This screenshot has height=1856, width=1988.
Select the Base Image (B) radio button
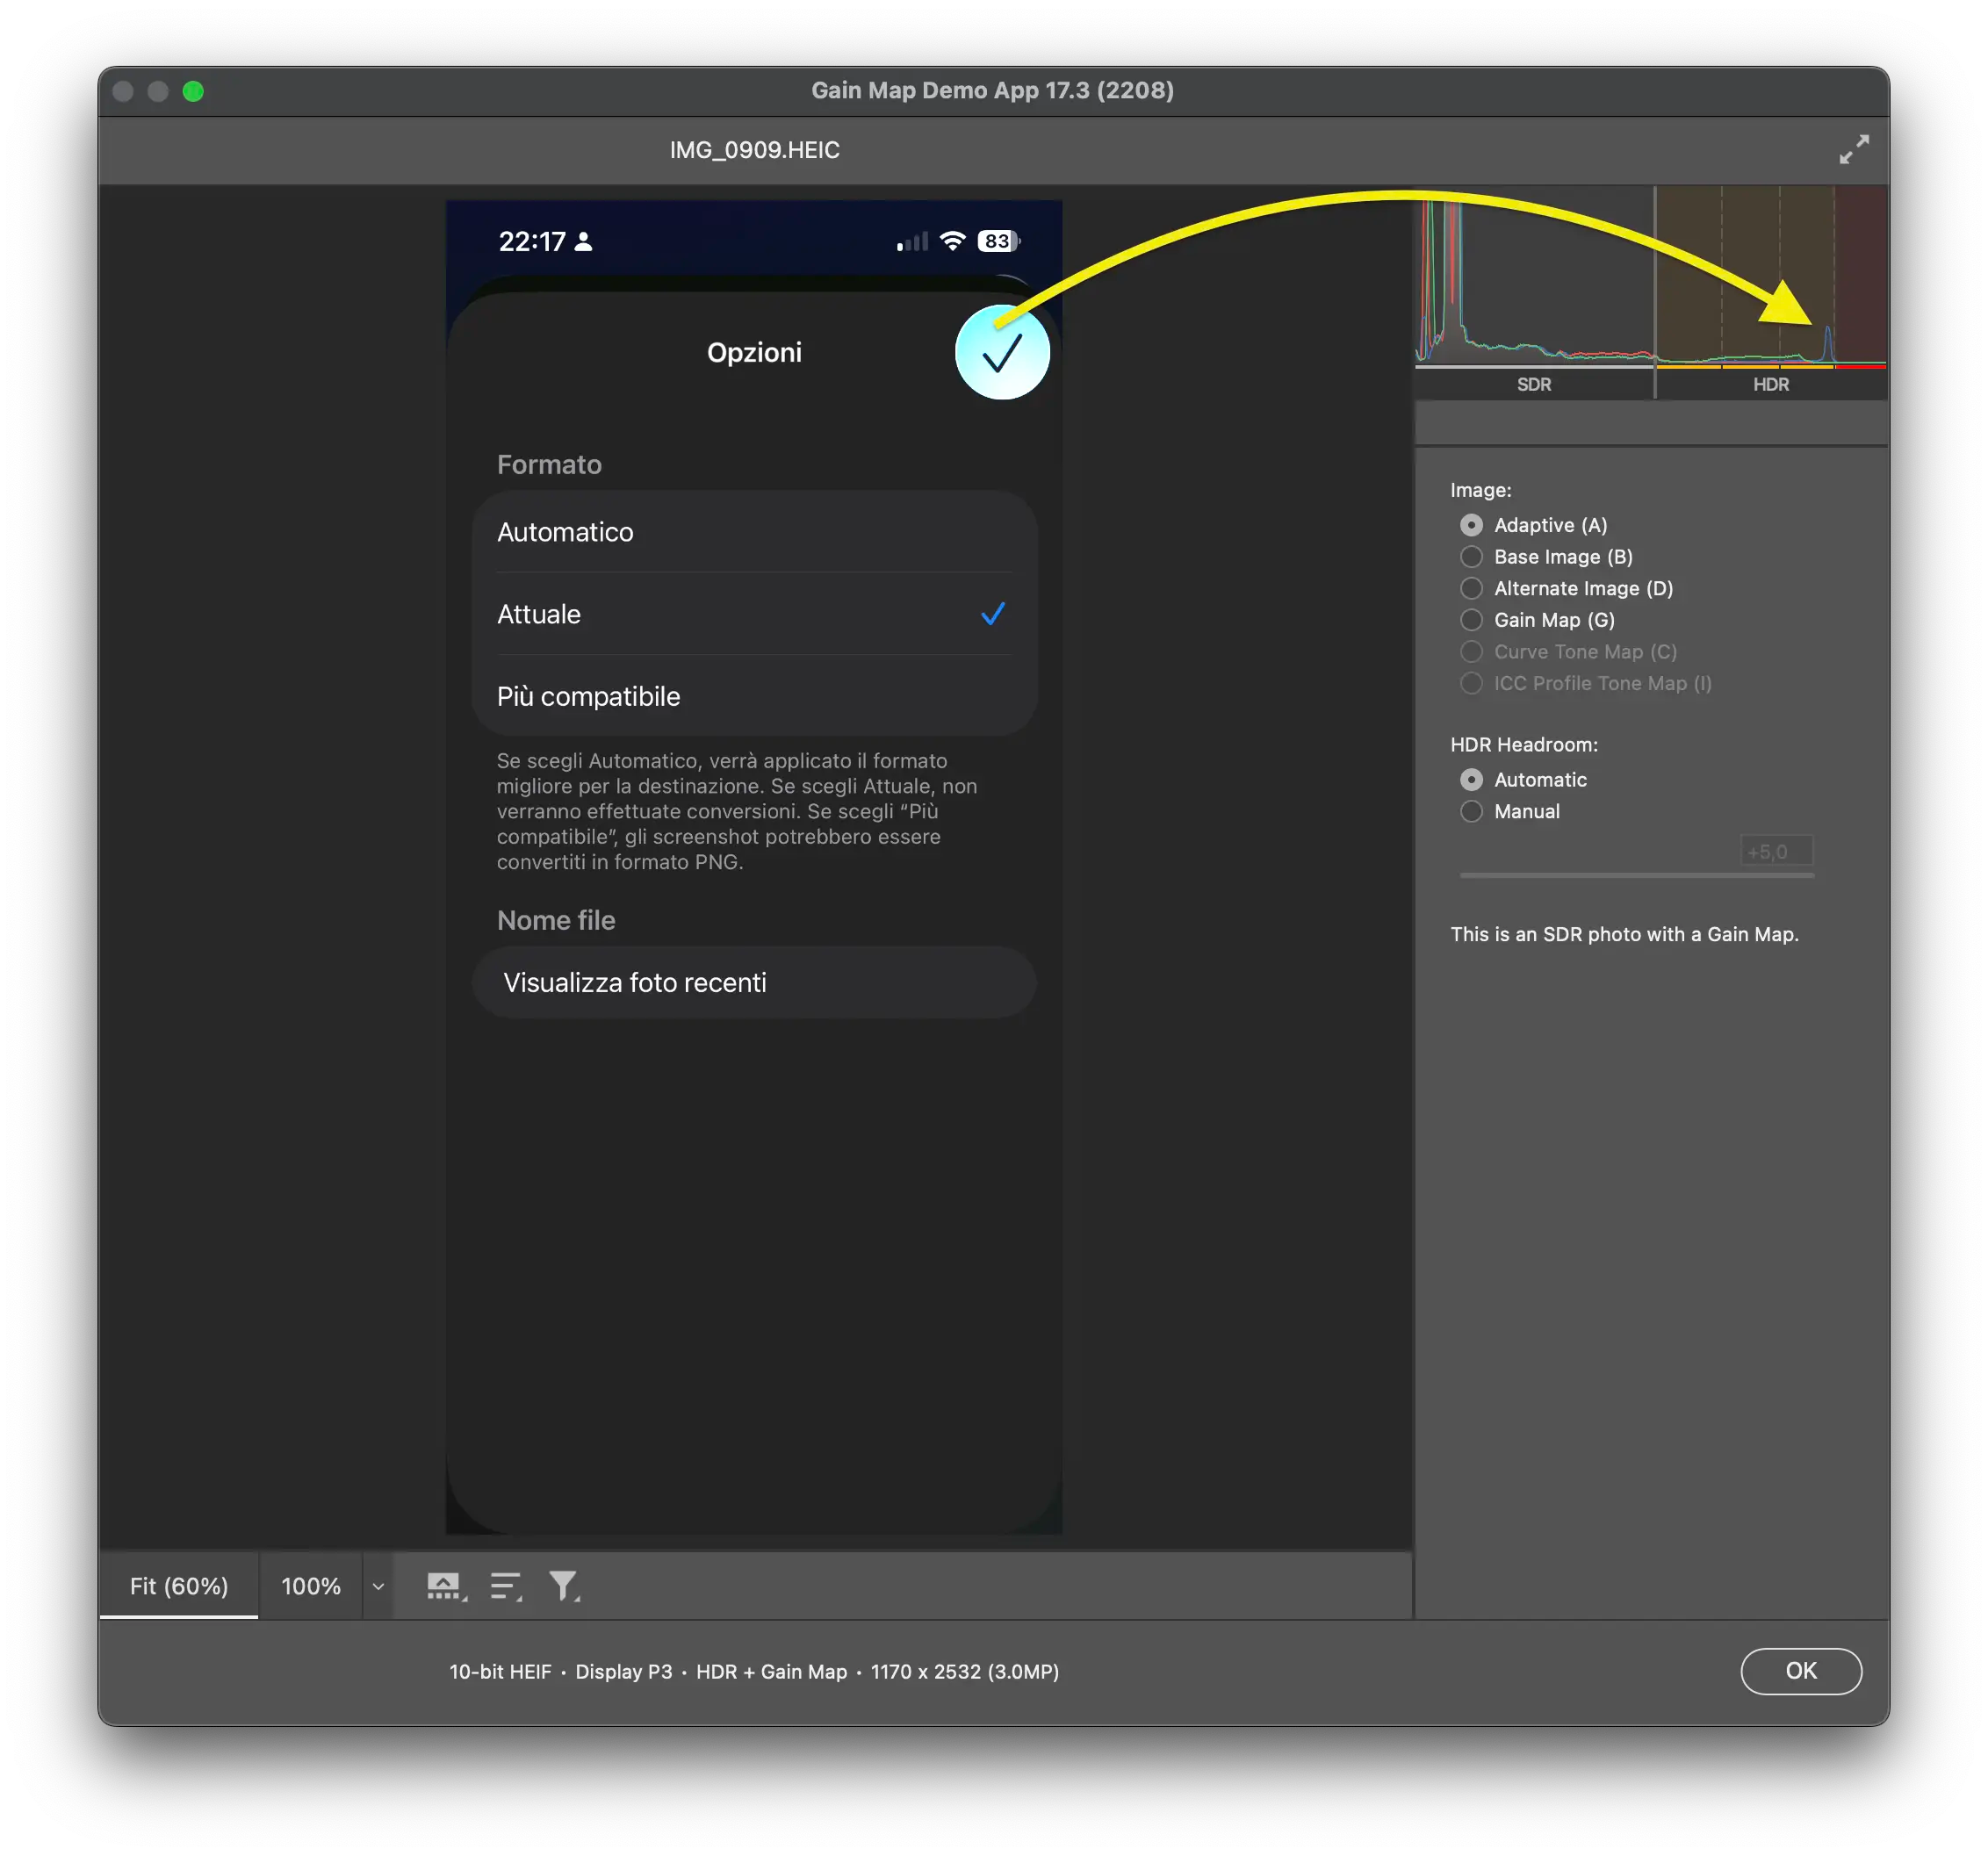click(1471, 557)
